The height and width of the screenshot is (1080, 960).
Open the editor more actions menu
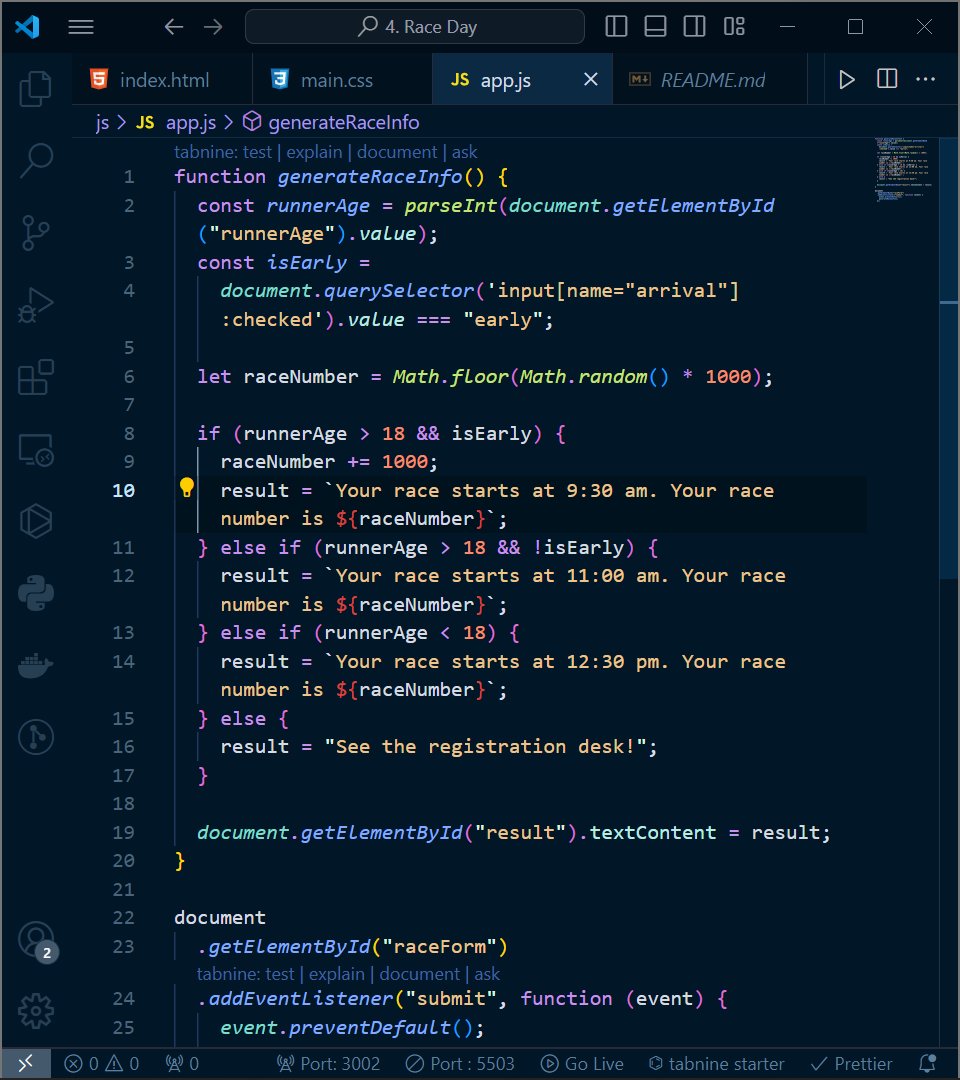point(925,79)
